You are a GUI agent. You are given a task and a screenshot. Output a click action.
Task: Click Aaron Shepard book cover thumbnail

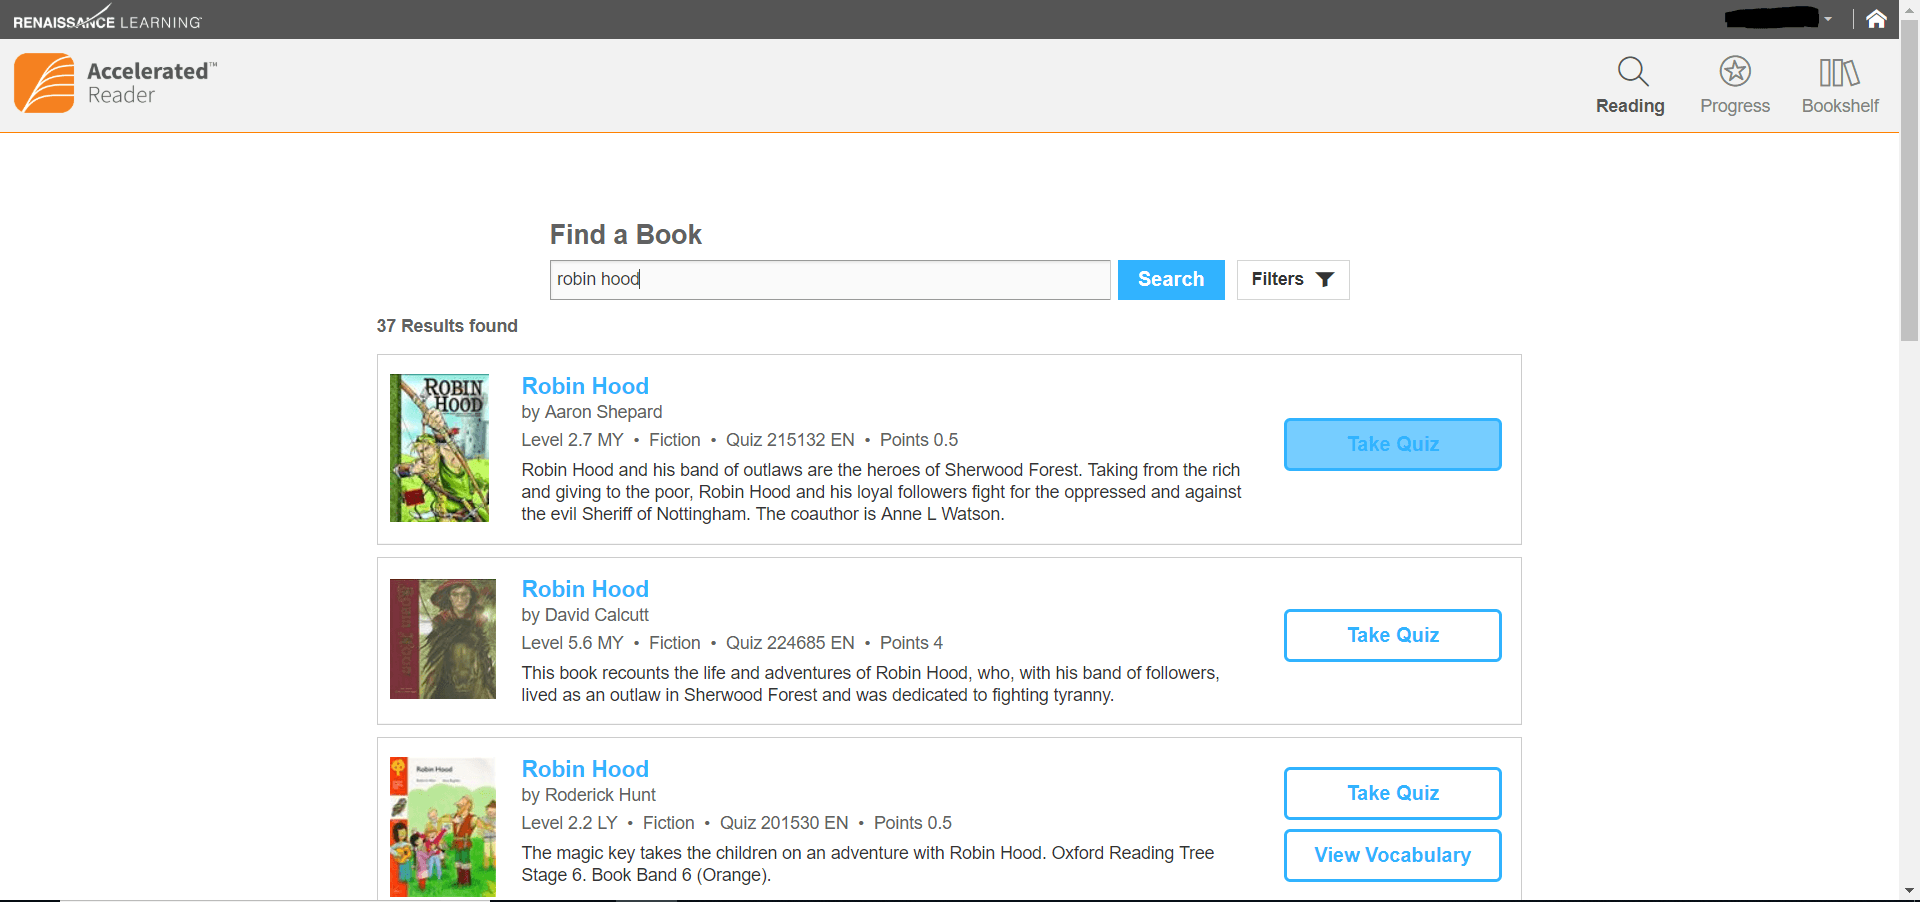(x=439, y=448)
